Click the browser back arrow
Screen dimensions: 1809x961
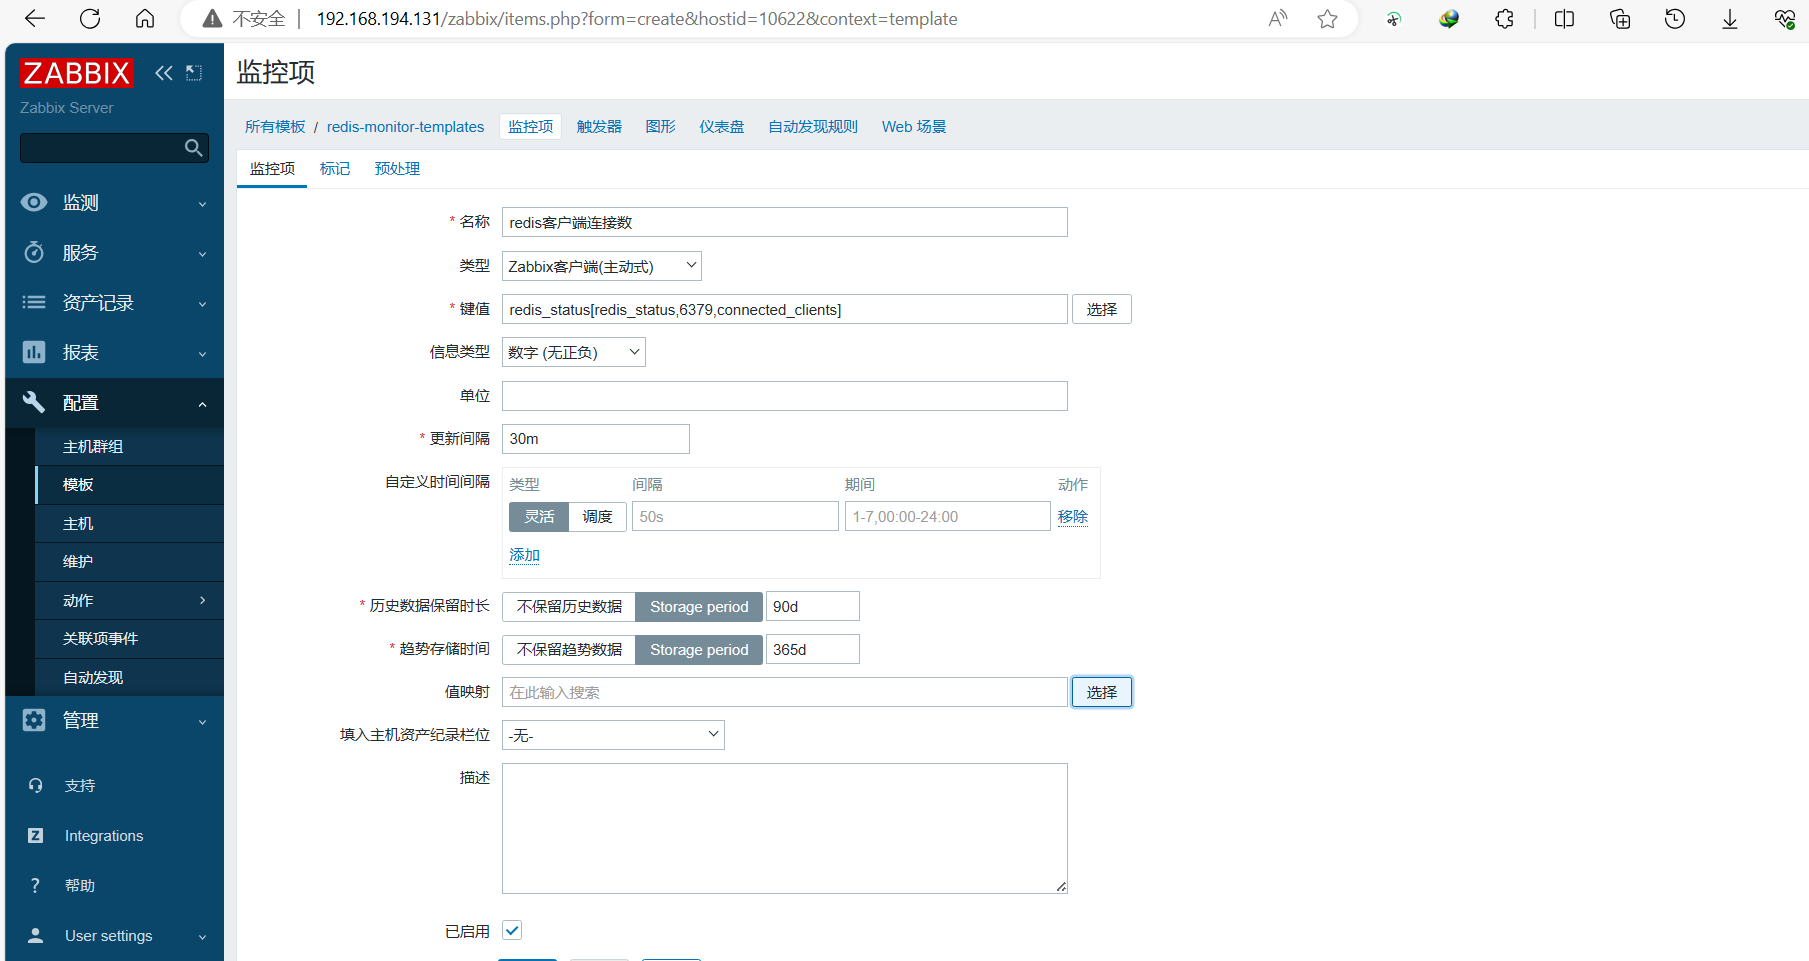pos(35,19)
